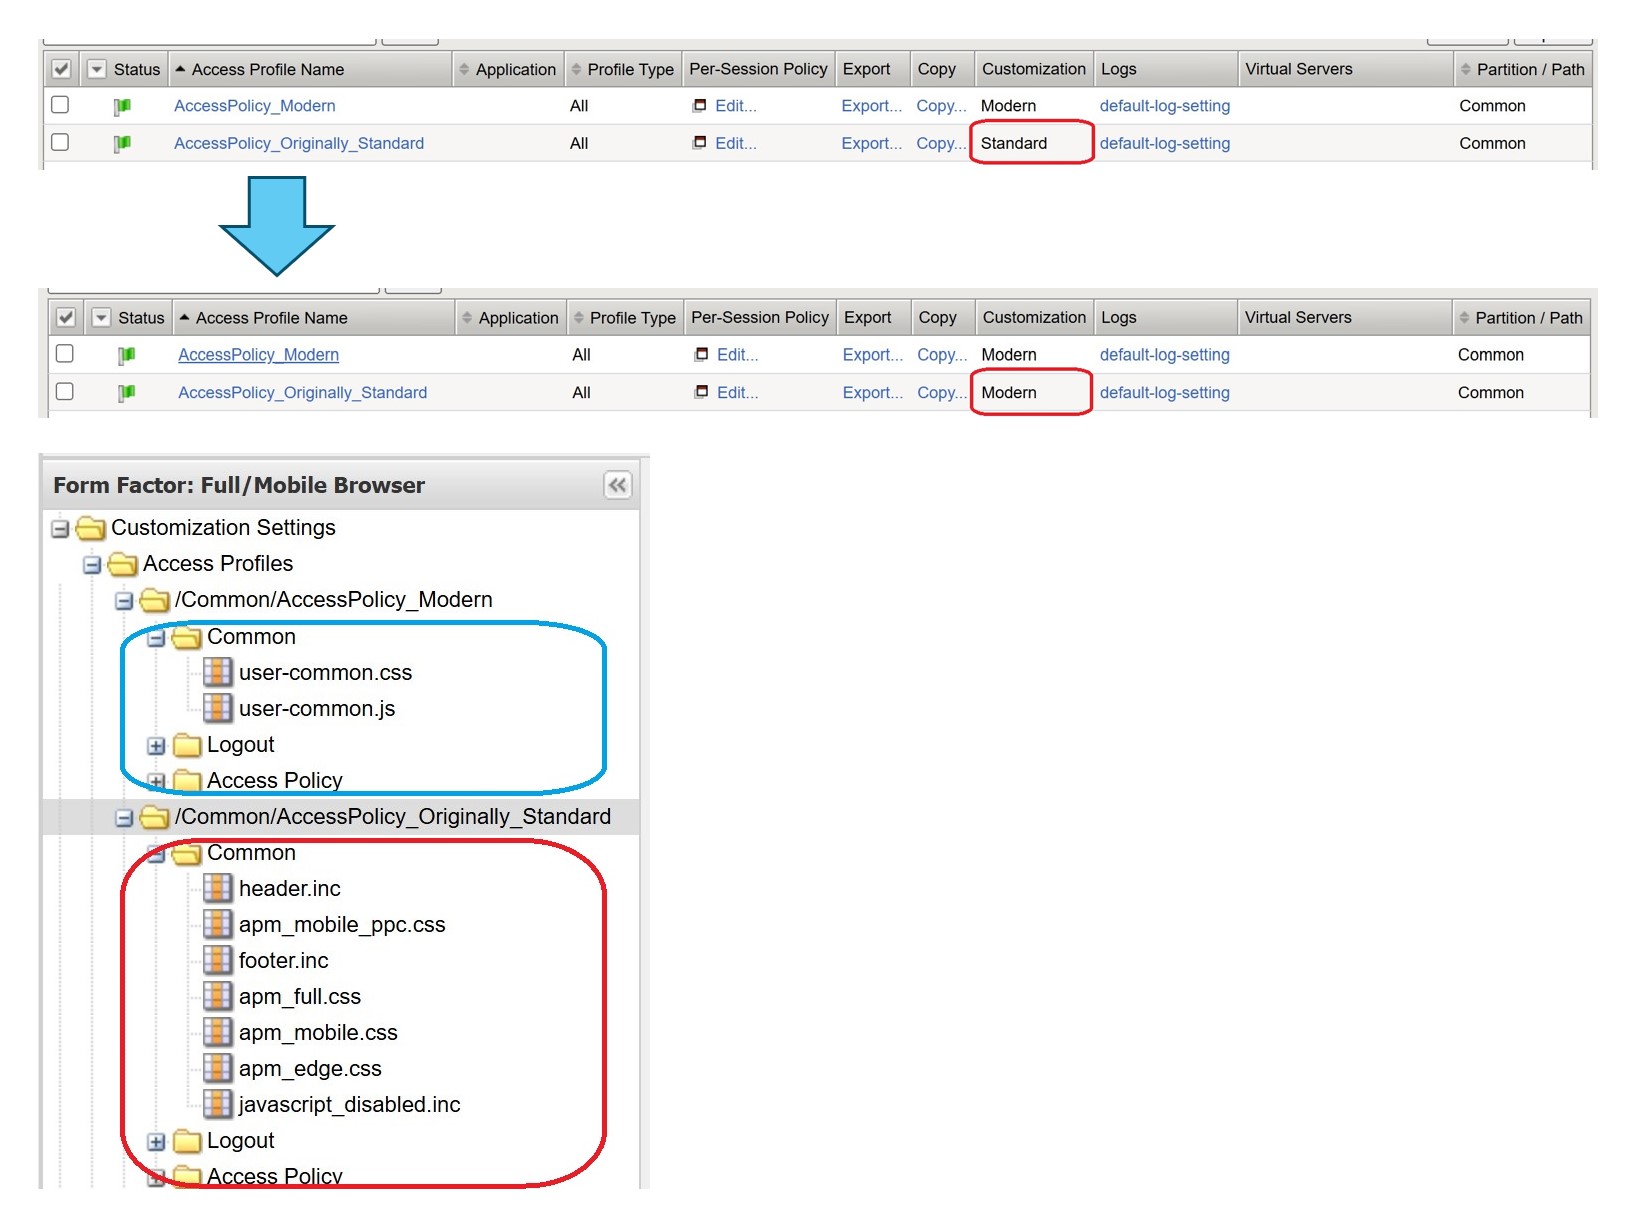Viewport: 1635px width, 1225px height.
Task: Open the user-common.js customization file
Action: (x=316, y=708)
